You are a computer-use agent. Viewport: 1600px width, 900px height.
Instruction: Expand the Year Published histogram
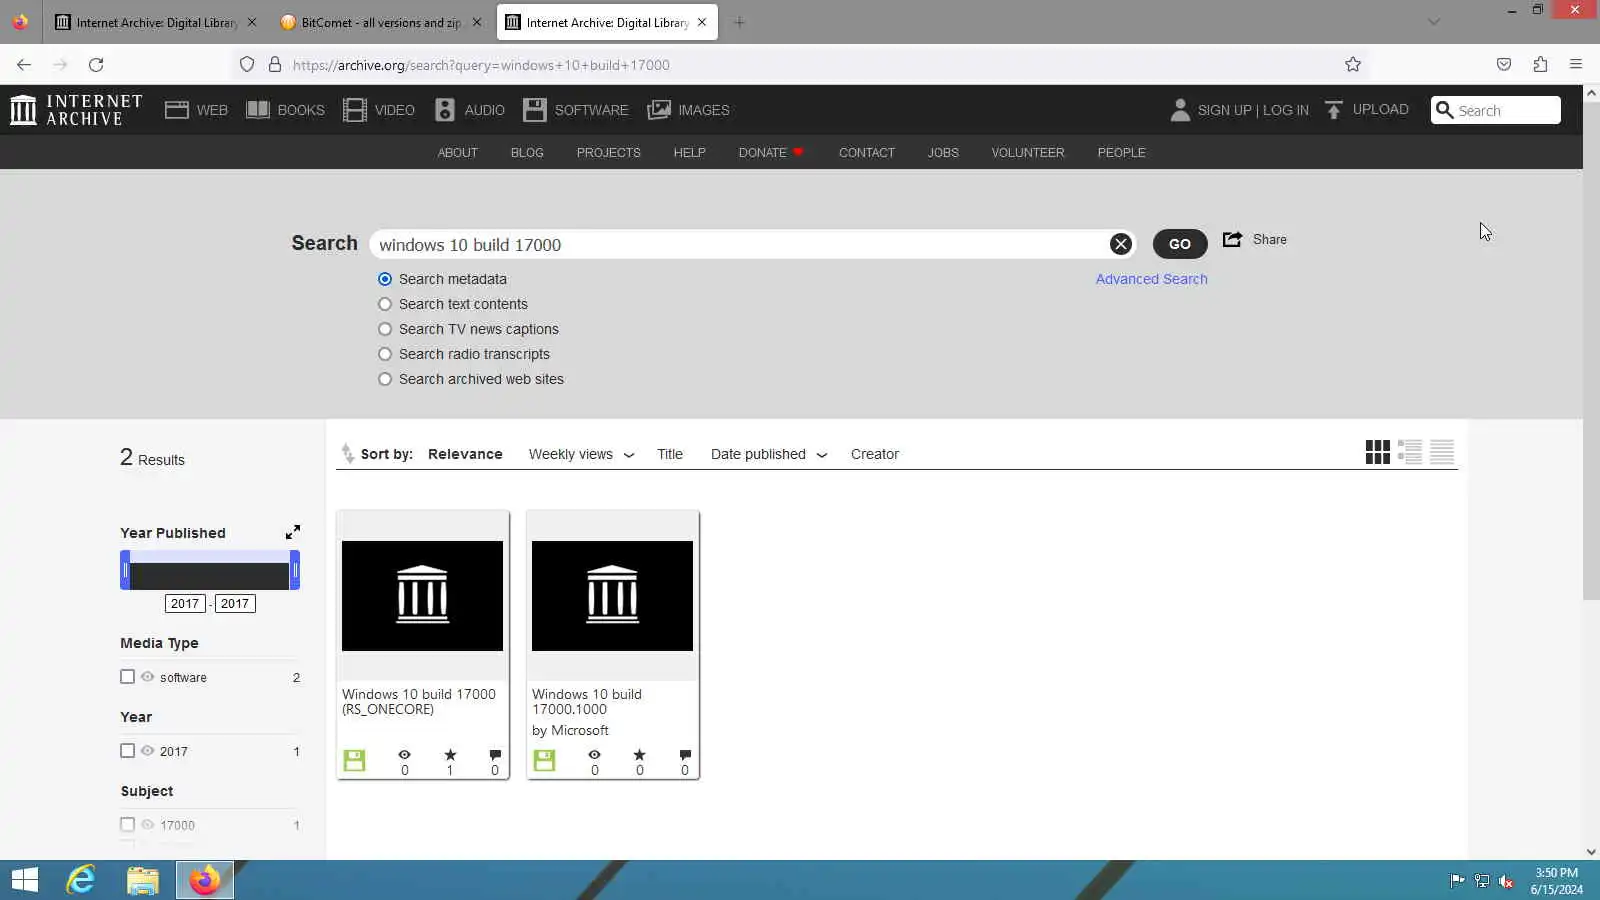pyautogui.click(x=293, y=532)
